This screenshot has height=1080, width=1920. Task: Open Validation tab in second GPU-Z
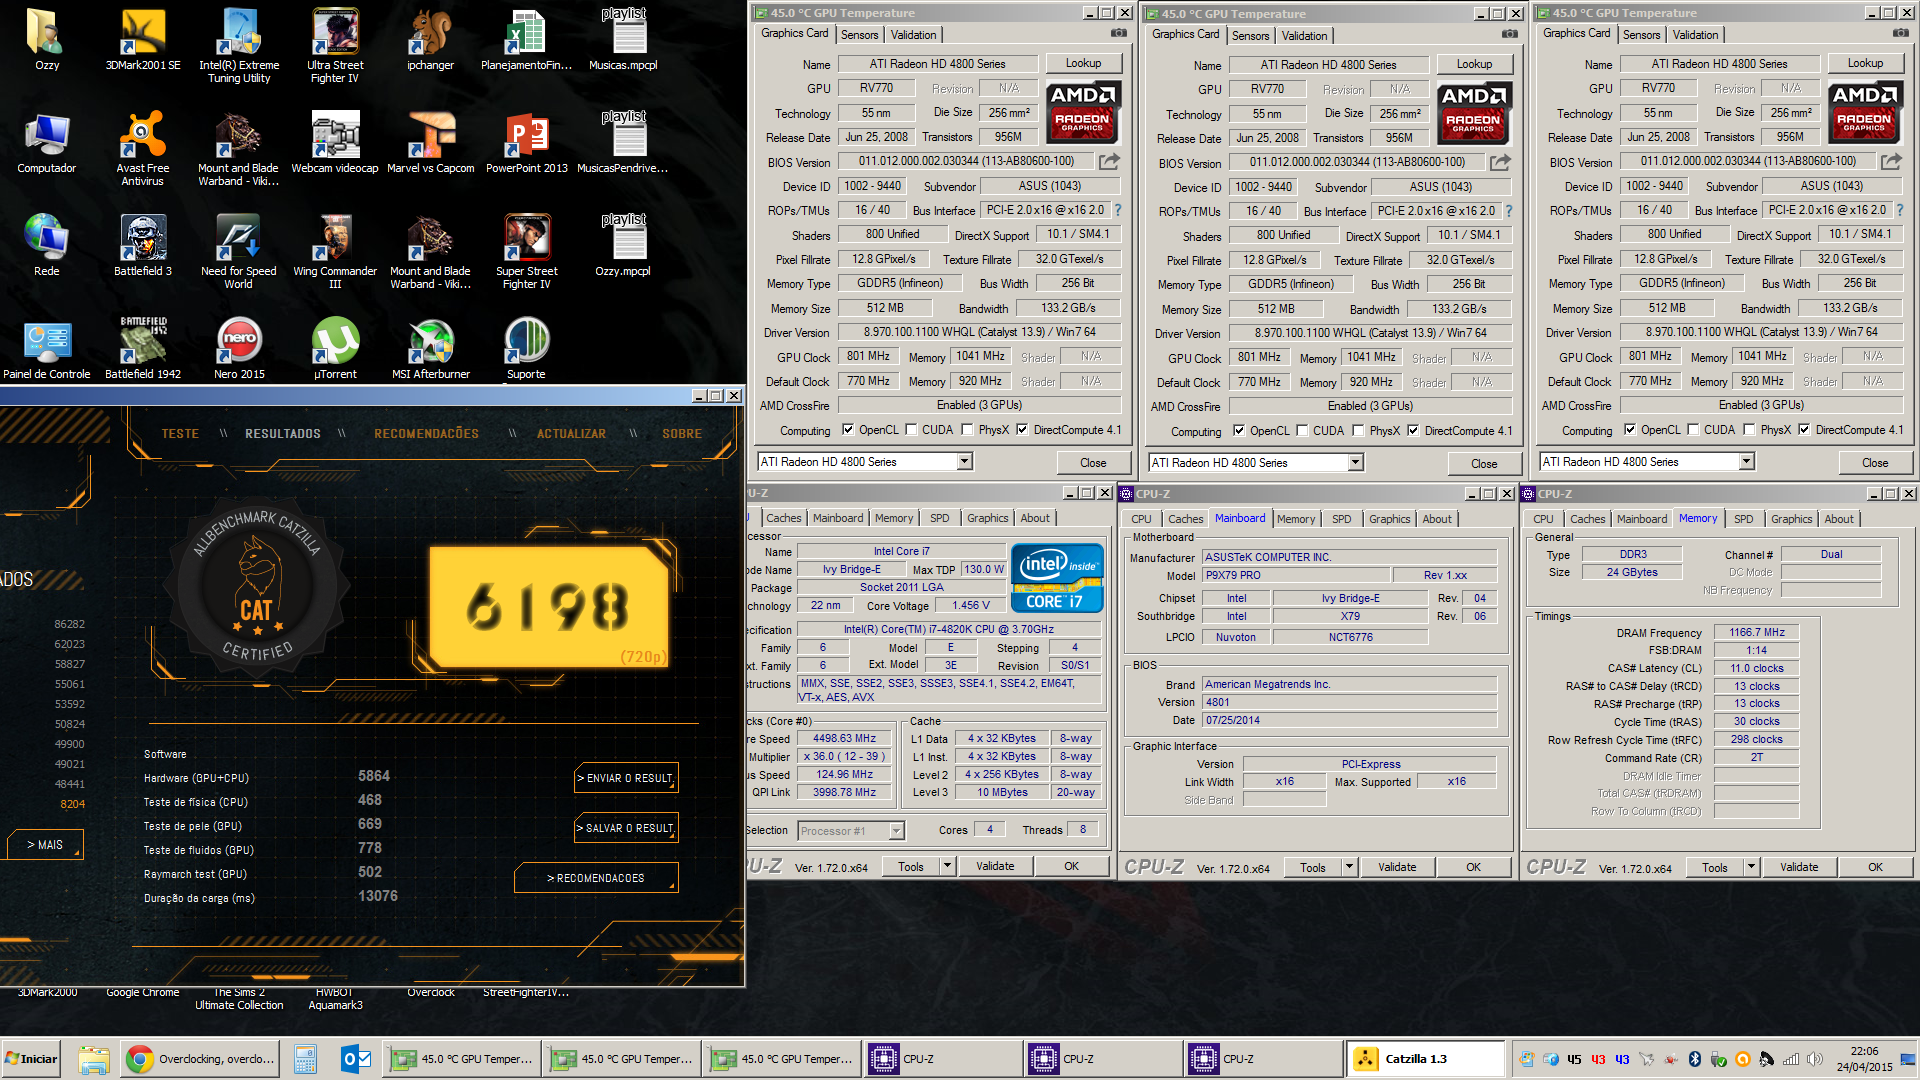click(1305, 36)
